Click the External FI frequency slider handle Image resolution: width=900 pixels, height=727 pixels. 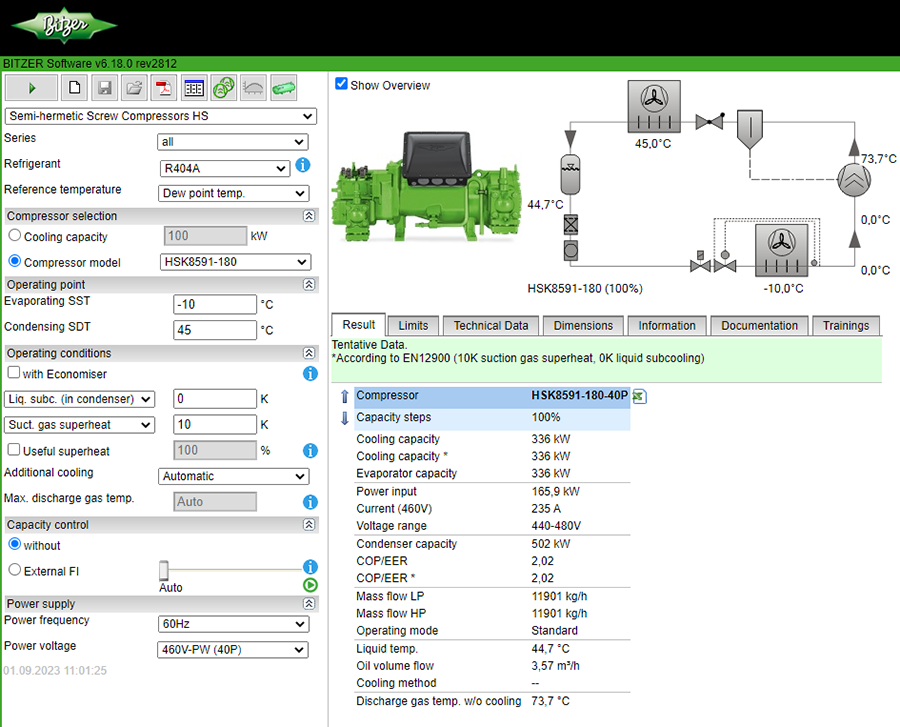pos(164,570)
